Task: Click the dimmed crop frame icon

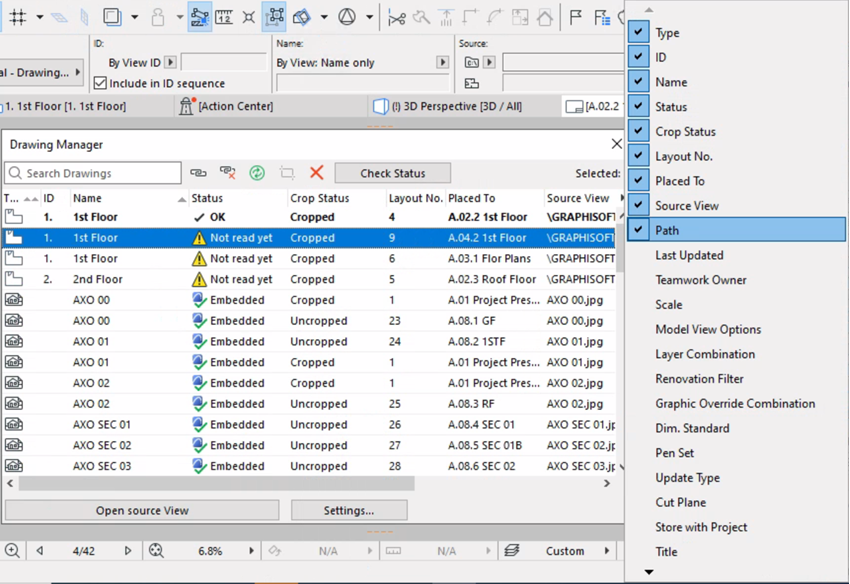Action: [287, 173]
